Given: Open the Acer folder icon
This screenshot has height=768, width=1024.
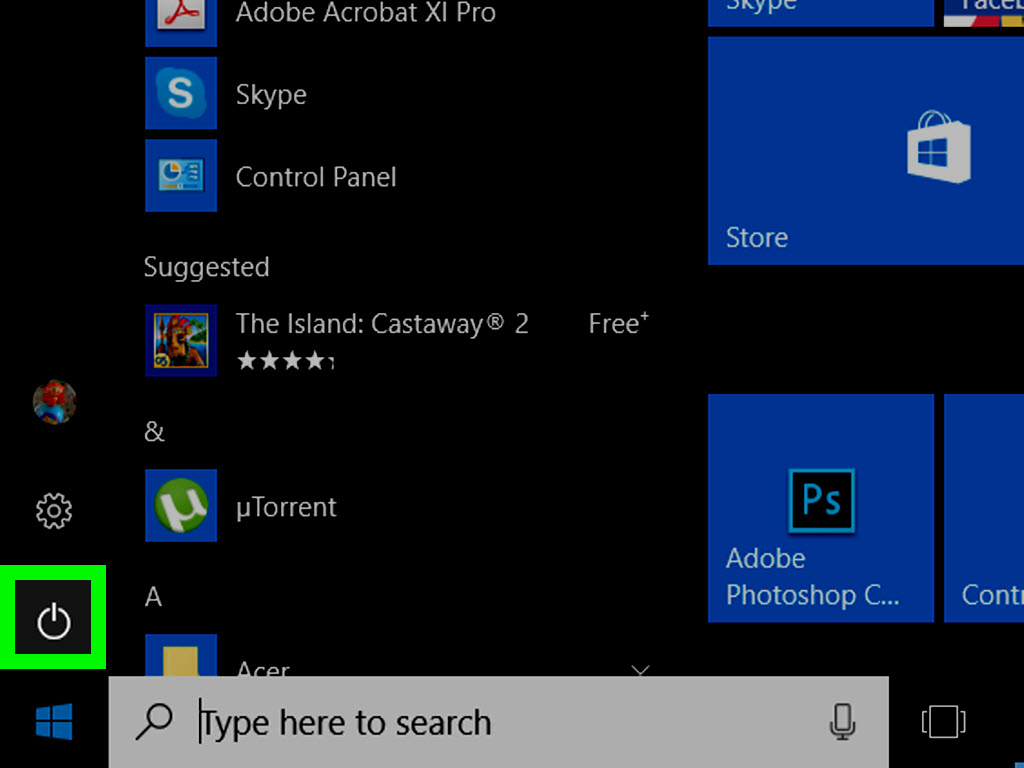Looking at the screenshot, I should [x=181, y=656].
